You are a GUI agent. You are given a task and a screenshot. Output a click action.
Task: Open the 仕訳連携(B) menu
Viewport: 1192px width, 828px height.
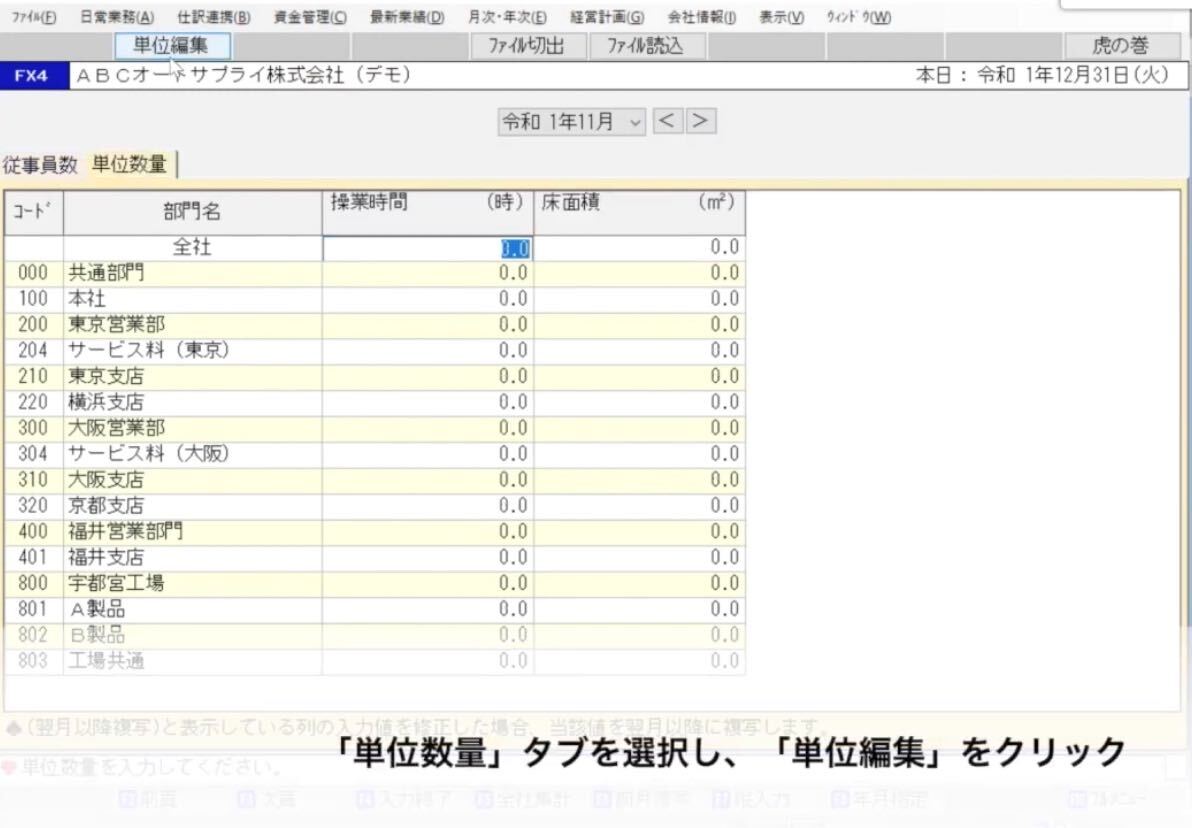click(x=214, y=17)
